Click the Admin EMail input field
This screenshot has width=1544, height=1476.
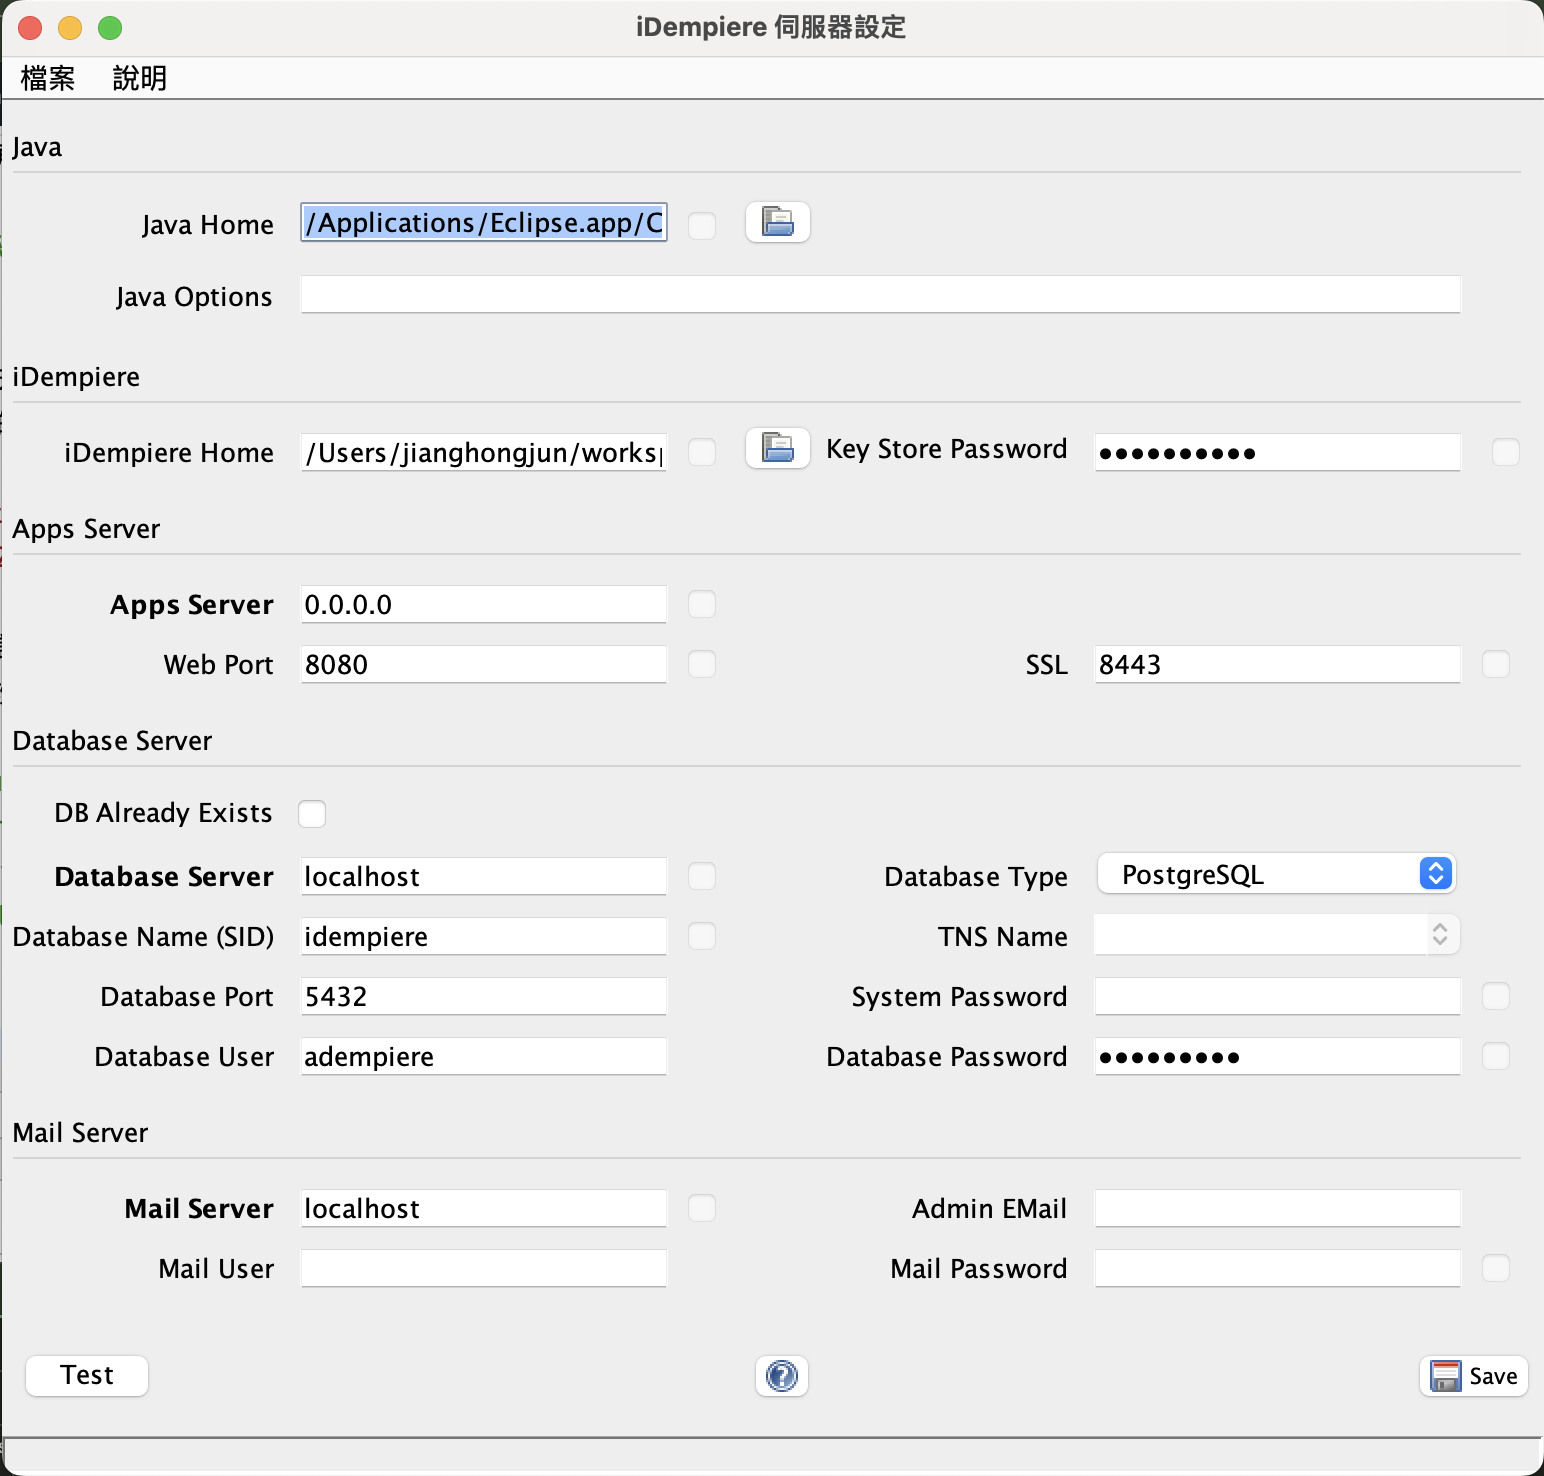[x=1278, y=1208]
